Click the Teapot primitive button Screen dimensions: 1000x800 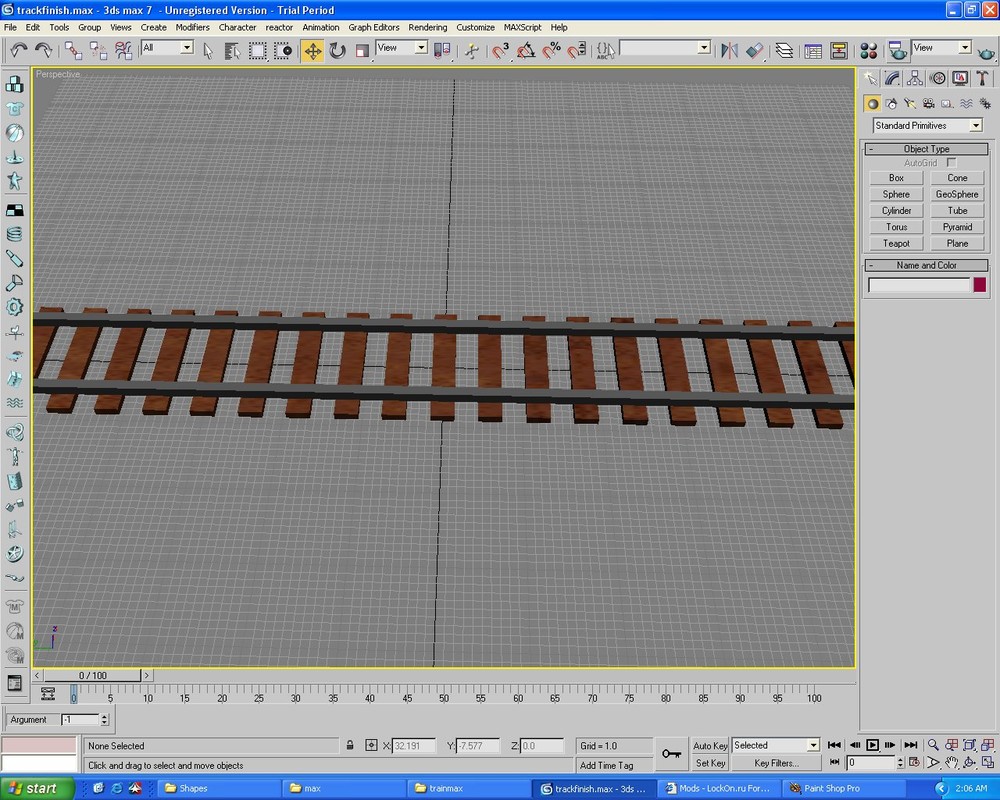896,243
